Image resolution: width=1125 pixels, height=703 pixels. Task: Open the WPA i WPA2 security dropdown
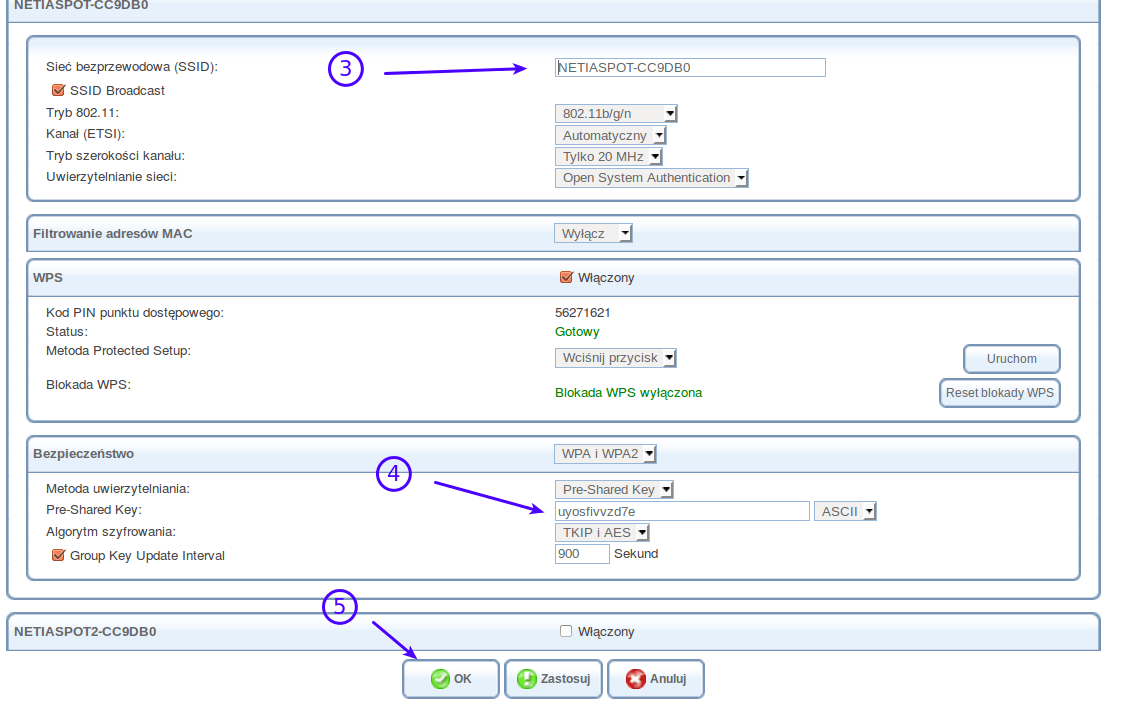606,454
